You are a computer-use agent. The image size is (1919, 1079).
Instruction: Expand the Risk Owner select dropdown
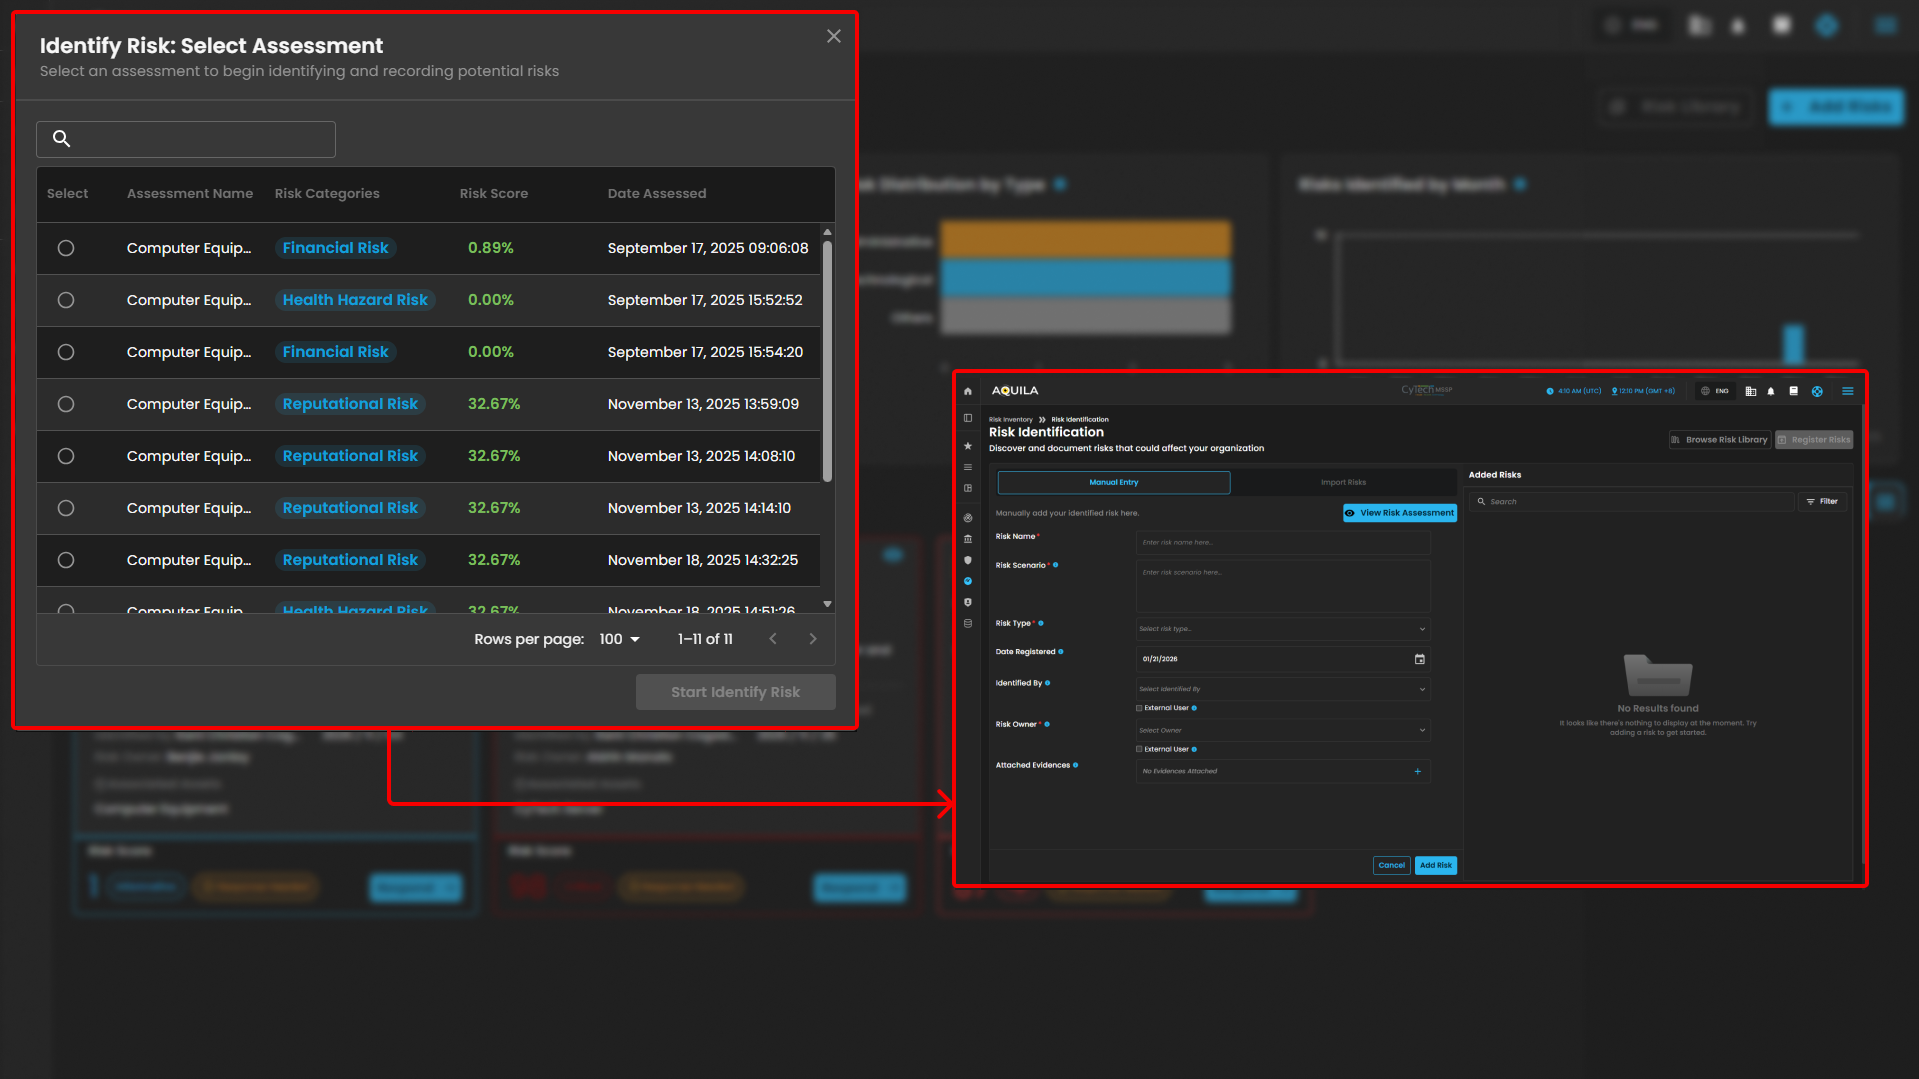pos(1283,730)
